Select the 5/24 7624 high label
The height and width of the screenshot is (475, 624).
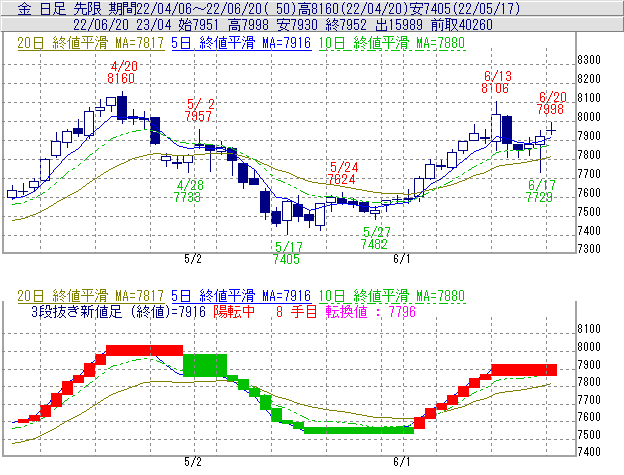click(x=342, y=173)
